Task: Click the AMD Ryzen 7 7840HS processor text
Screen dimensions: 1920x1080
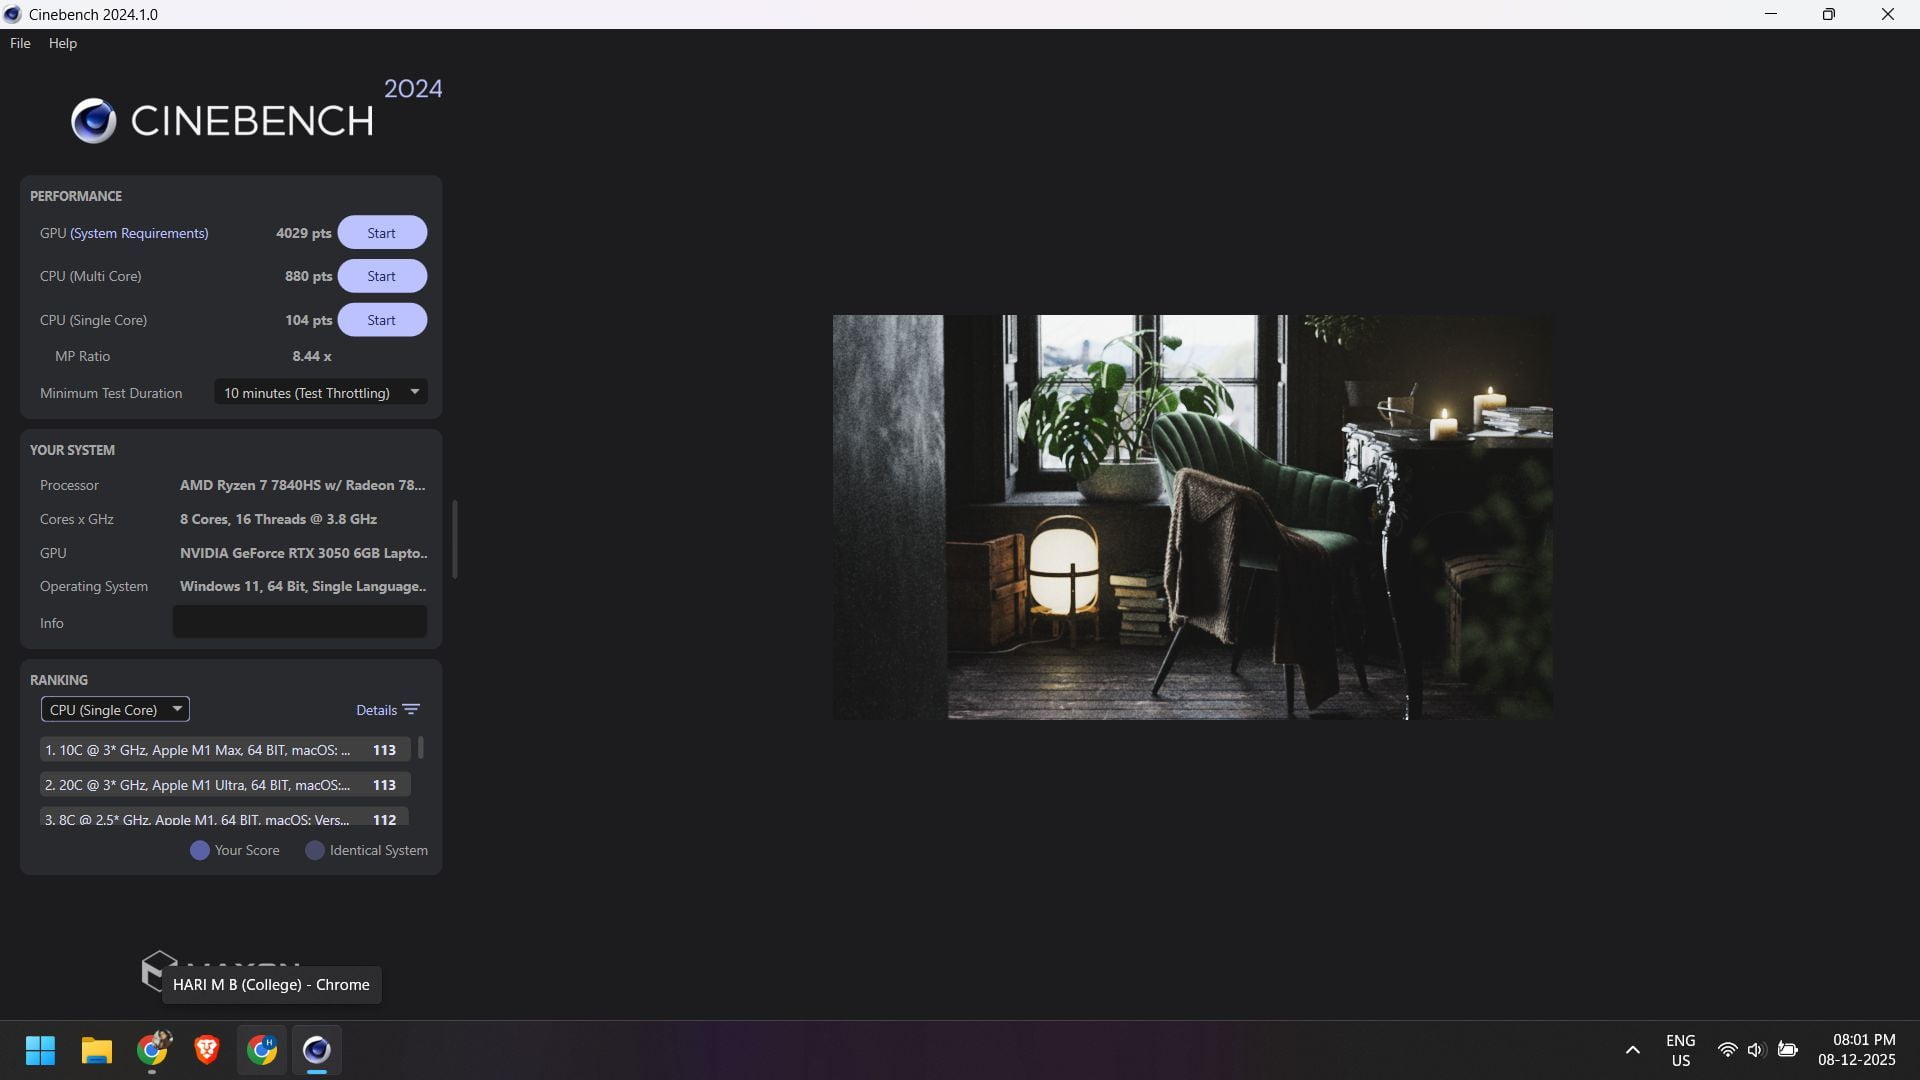Action: pos(302,485)
